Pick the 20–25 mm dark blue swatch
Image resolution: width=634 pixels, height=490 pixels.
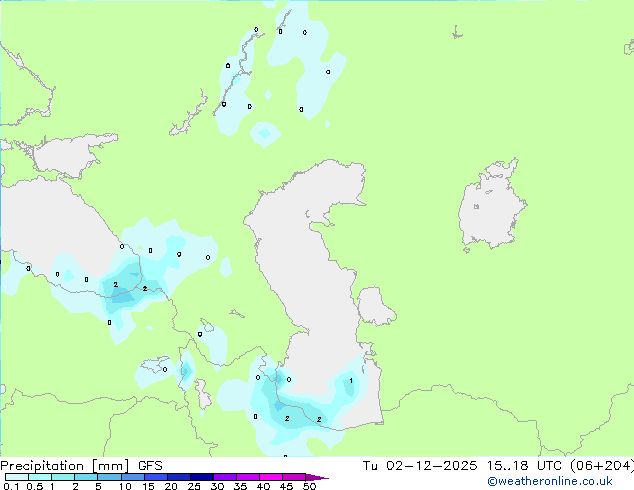(179, 477)
